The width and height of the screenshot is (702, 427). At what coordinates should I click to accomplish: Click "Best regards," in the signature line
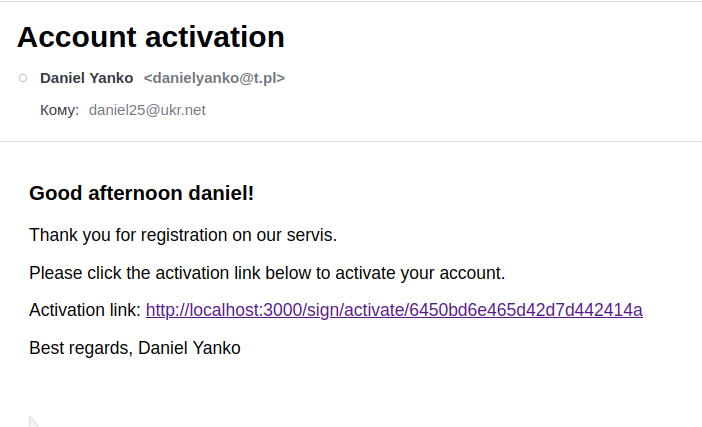[x=81, y=348]
